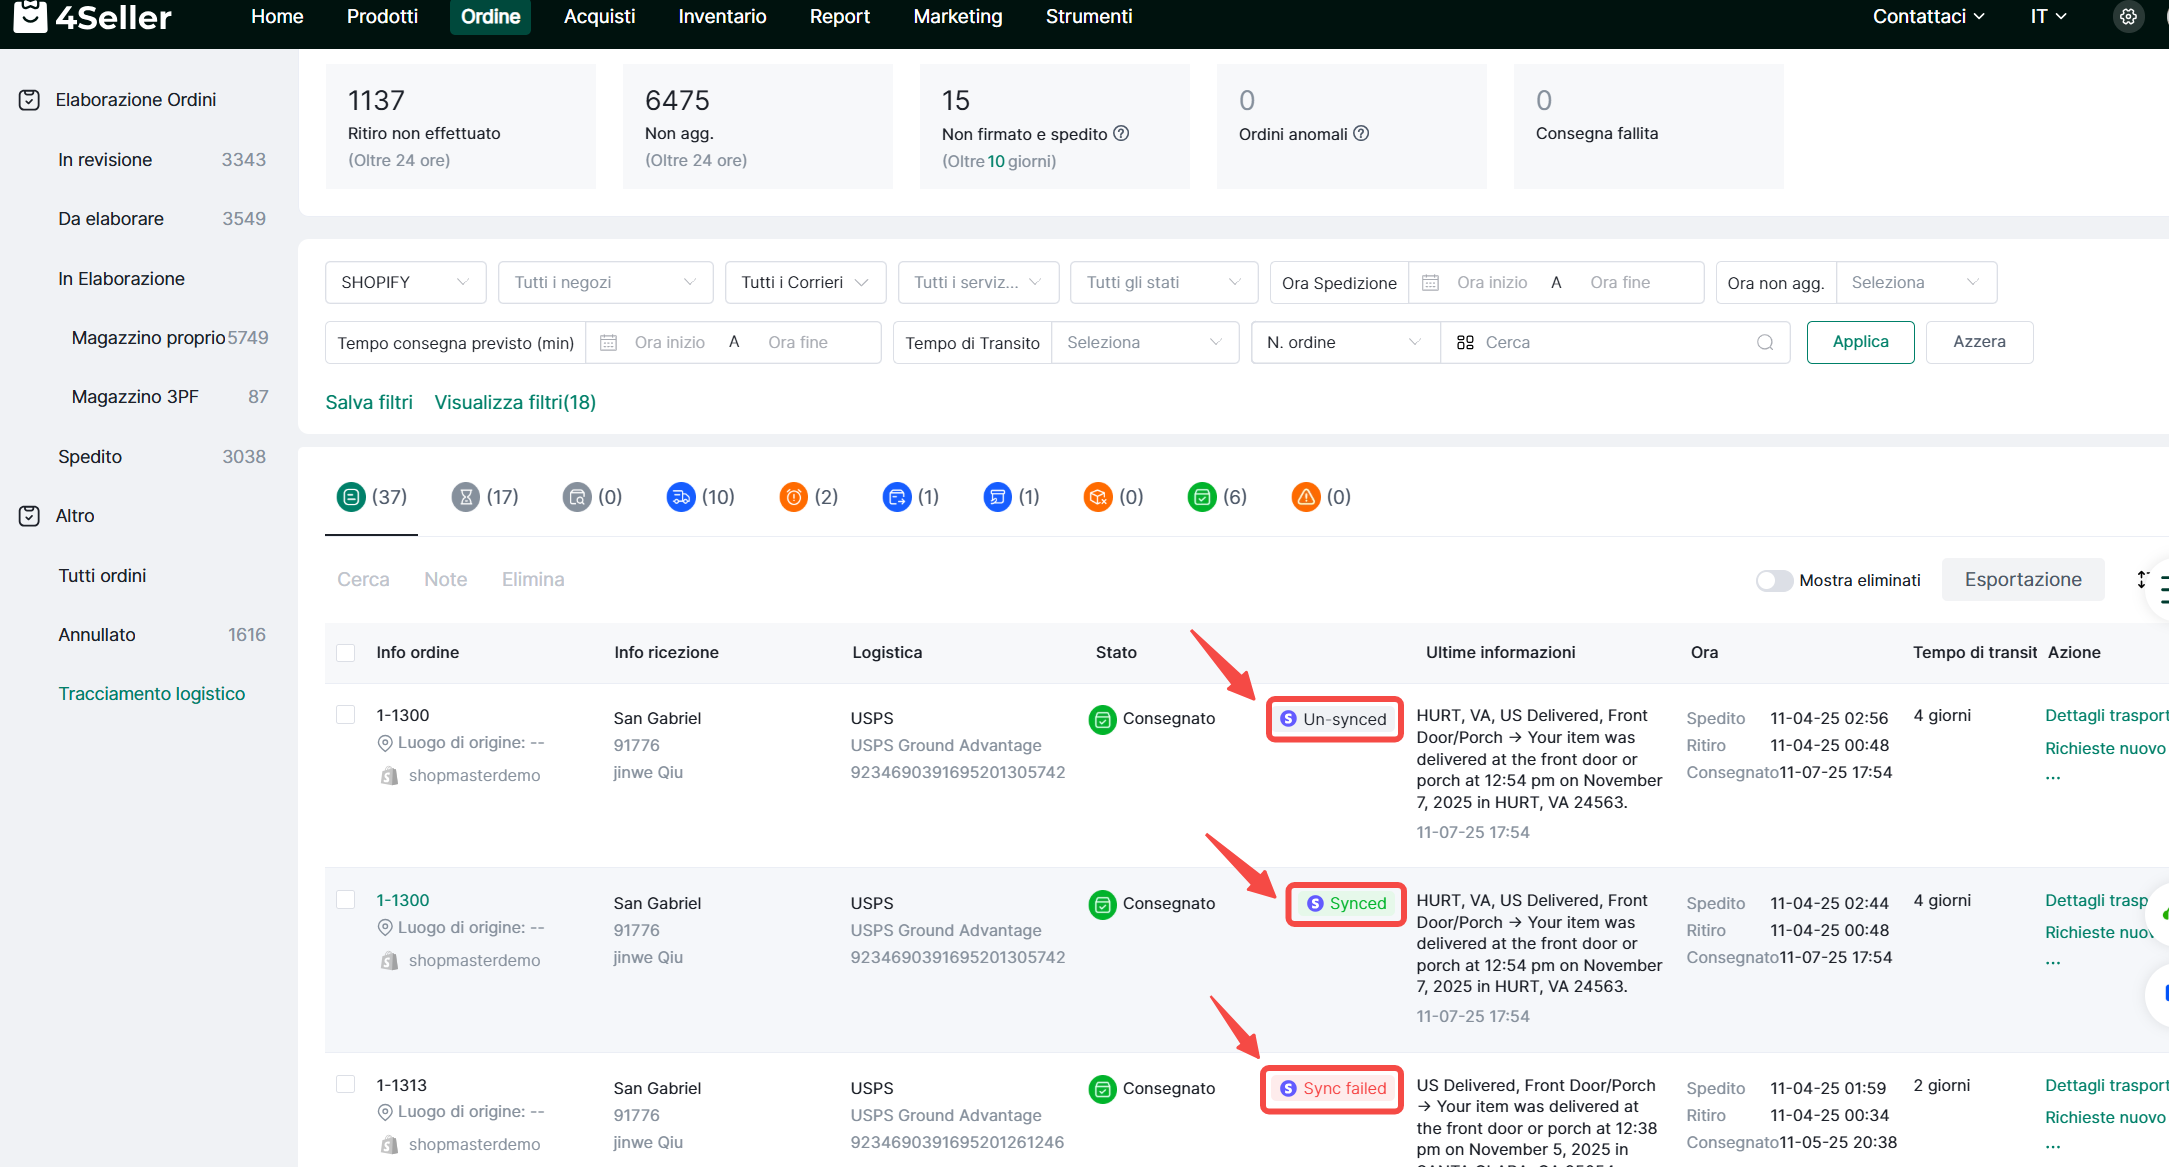The image size is (2169, 1167).
Task: Click the orange warning triangle status icon (0)
Action: click(1306, 497)
